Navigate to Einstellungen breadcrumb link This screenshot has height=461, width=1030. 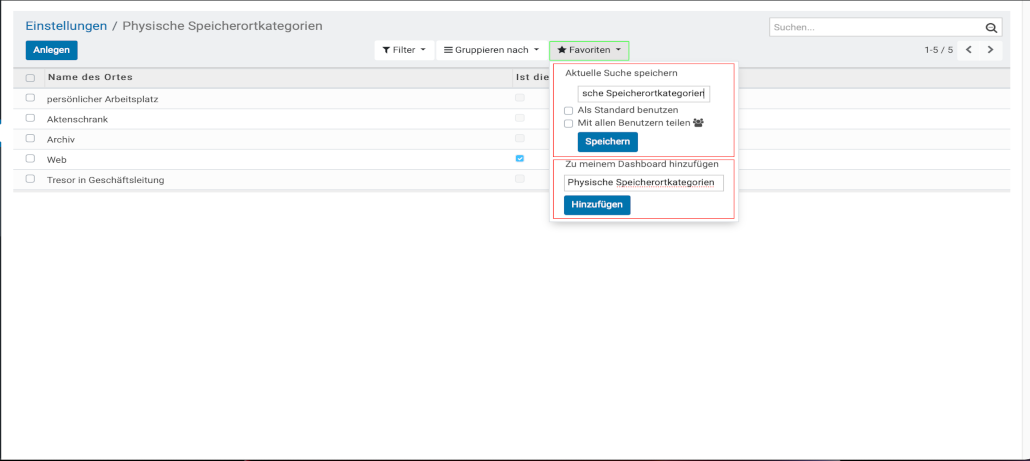(x=66, y=26)
